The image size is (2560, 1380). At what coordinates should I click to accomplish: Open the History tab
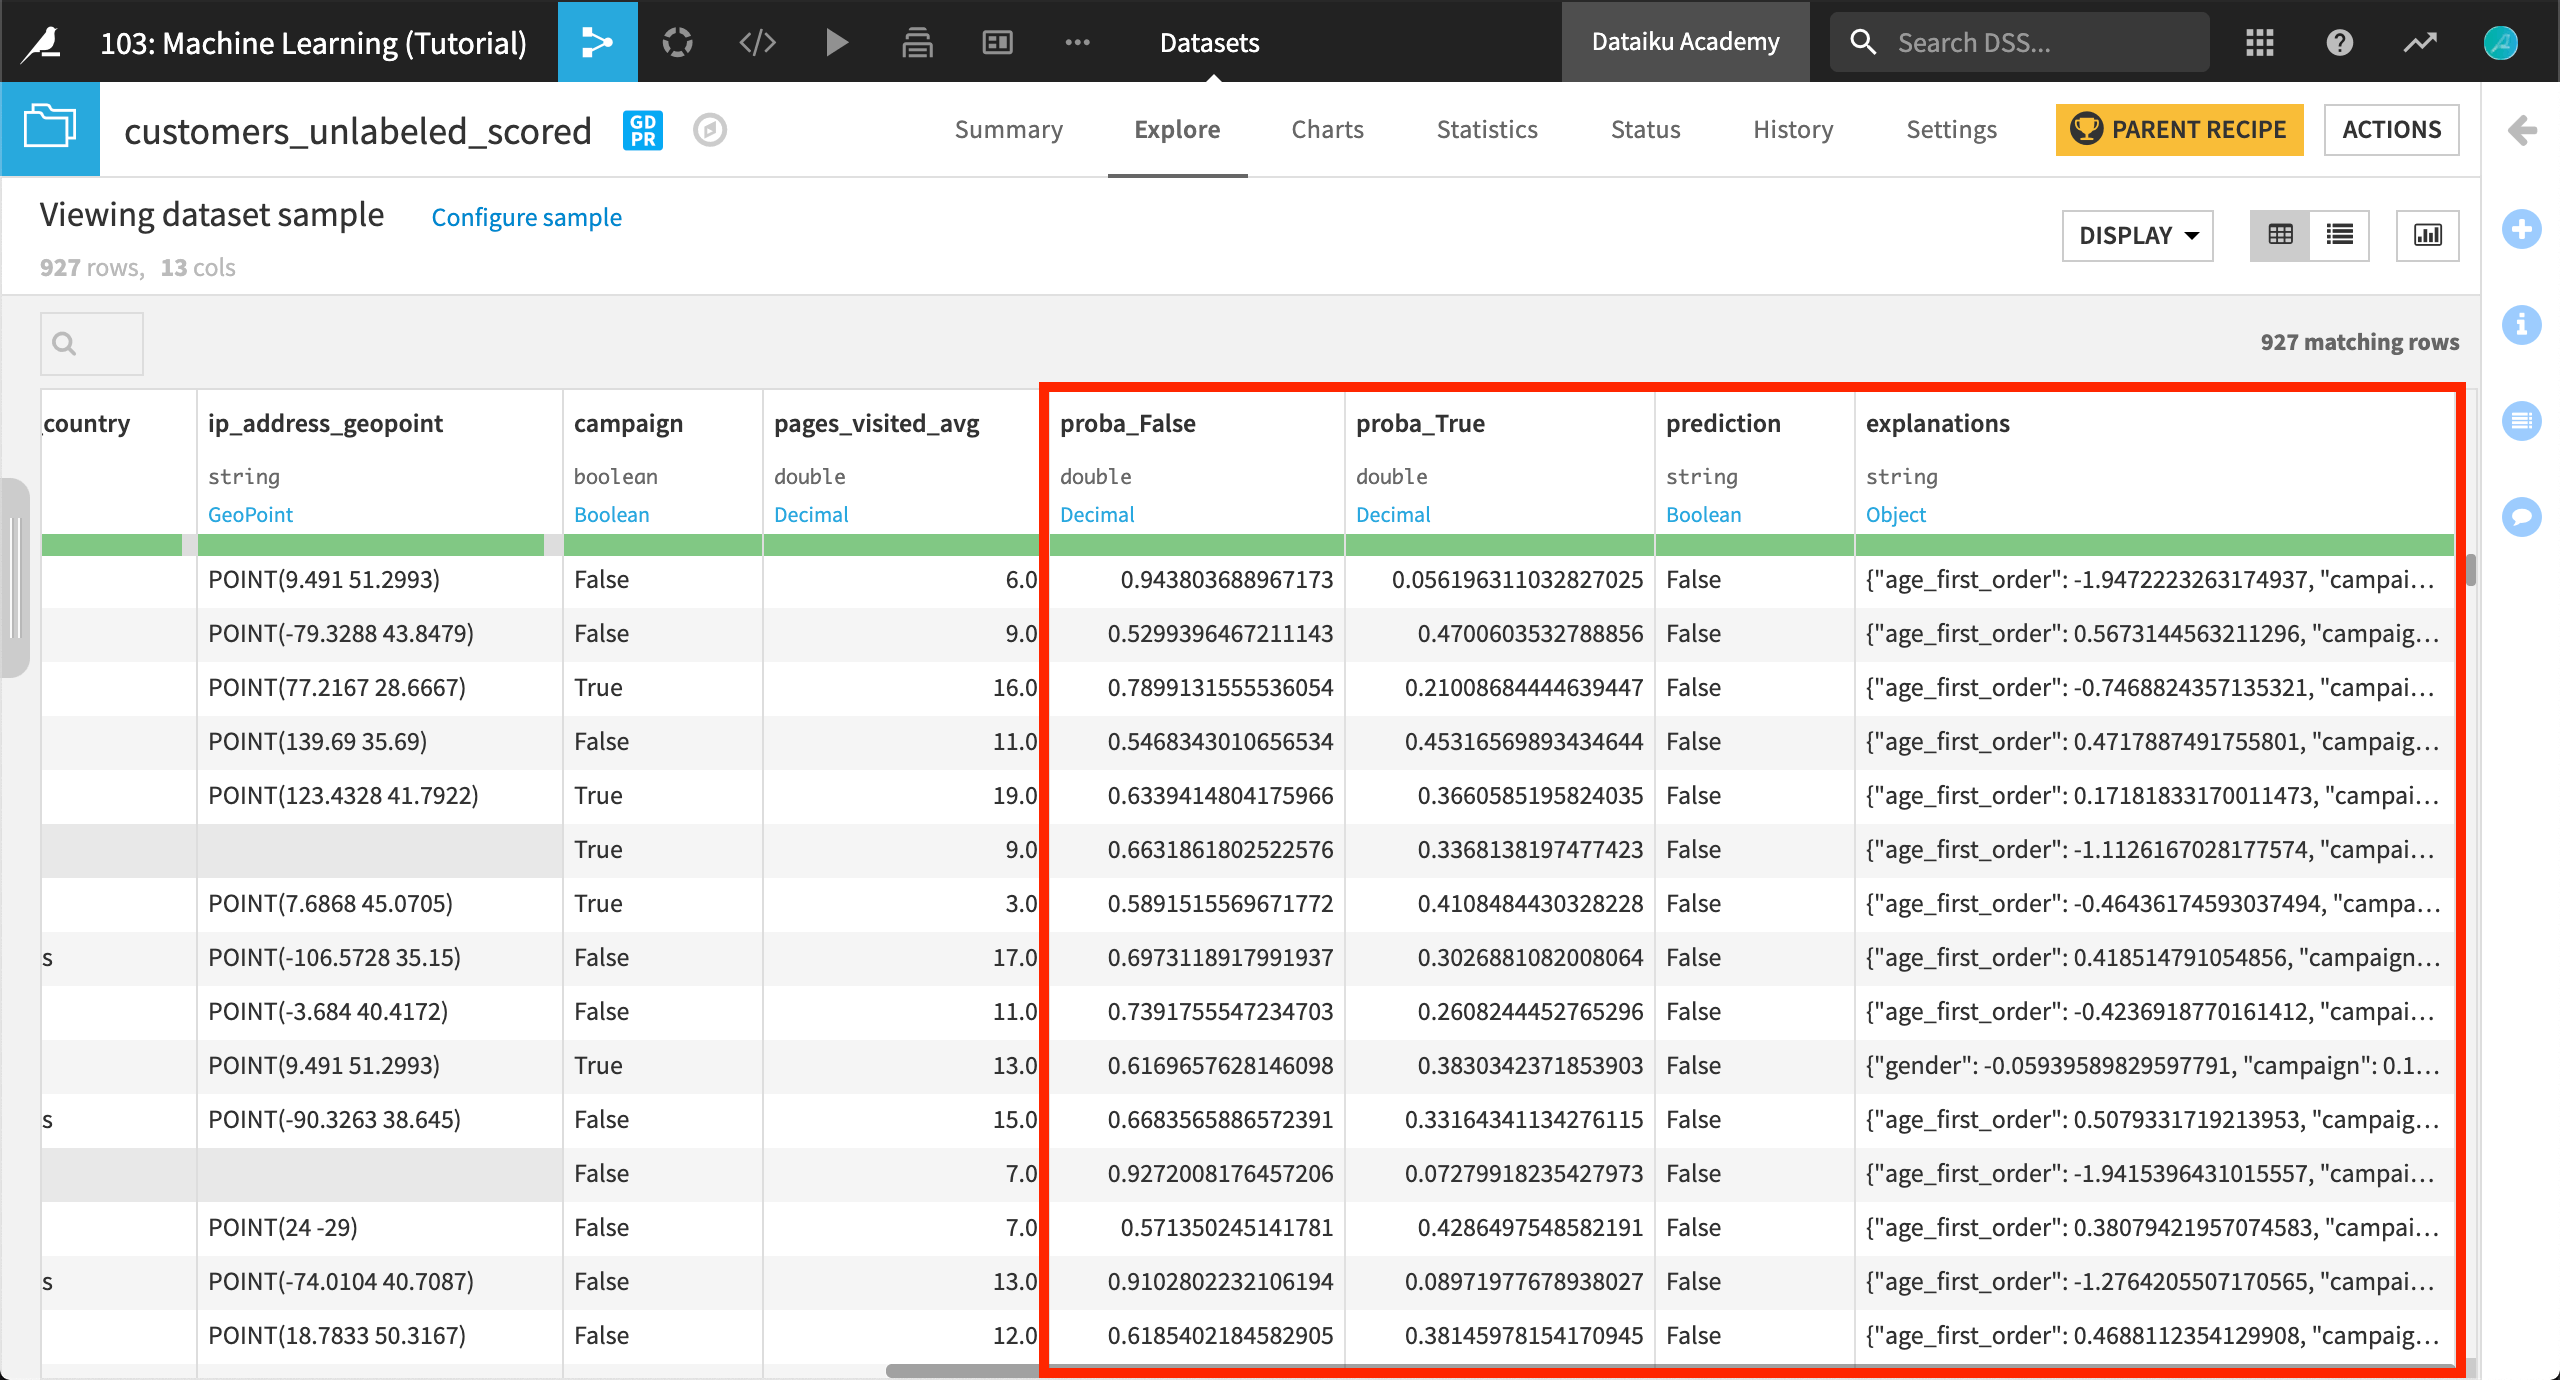point(1793,129)
